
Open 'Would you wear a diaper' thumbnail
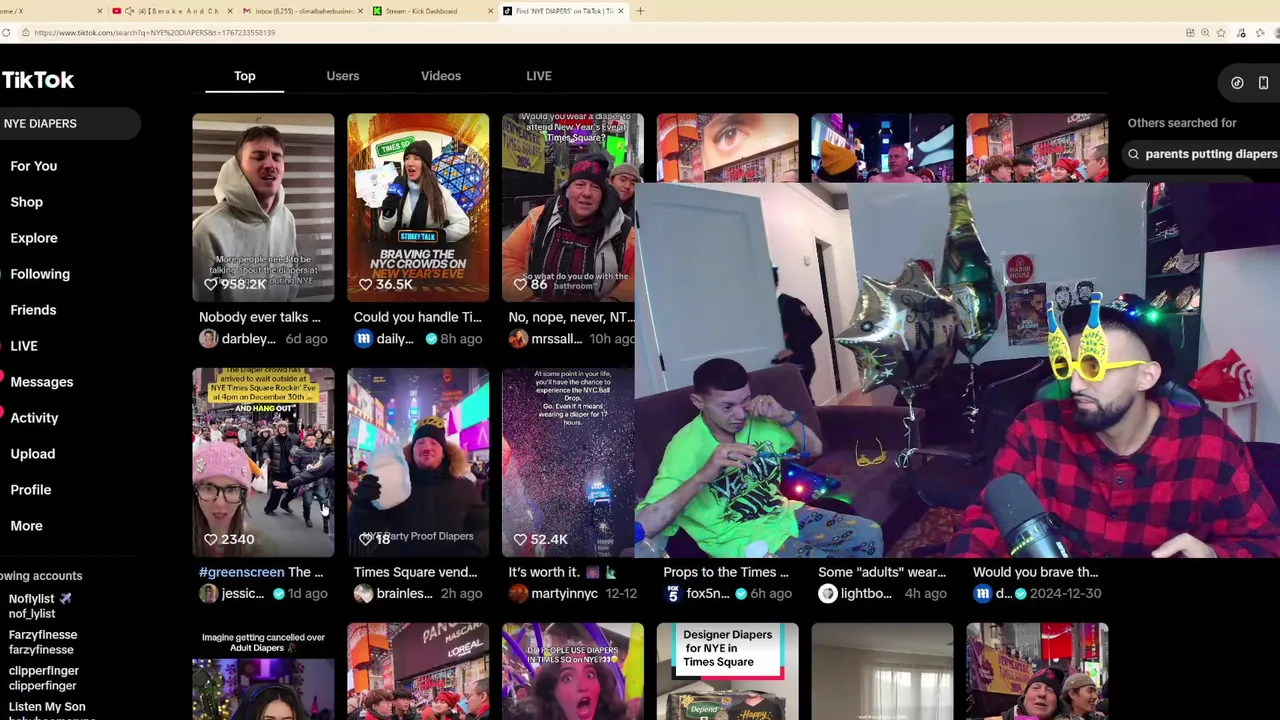click(x=568, y=207)
